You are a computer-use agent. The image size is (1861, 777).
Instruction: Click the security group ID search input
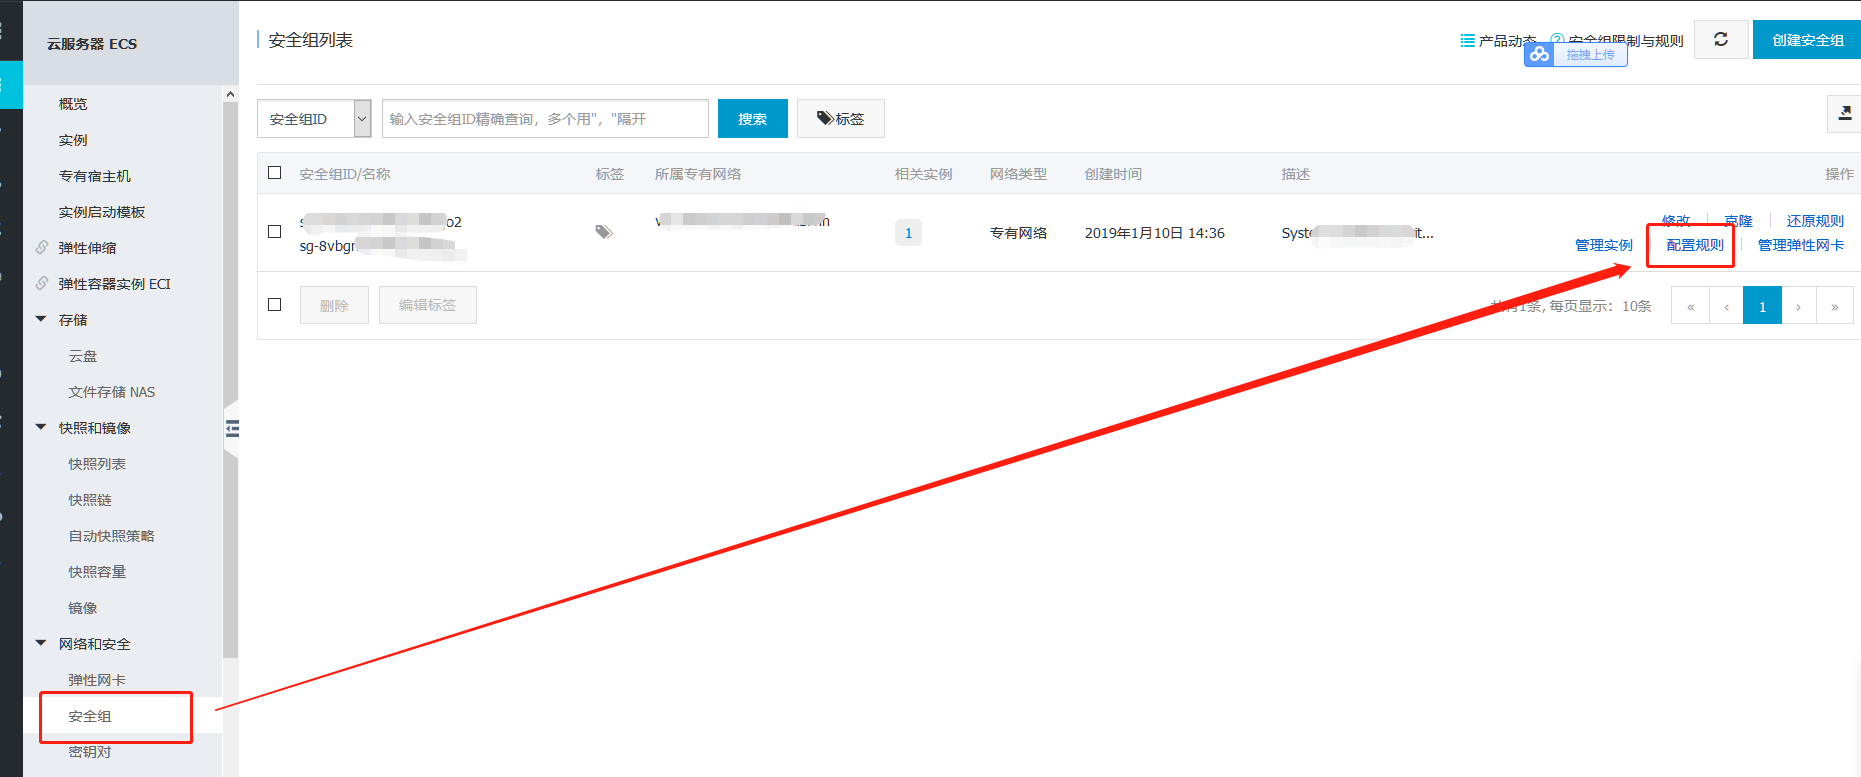[545, 119]
